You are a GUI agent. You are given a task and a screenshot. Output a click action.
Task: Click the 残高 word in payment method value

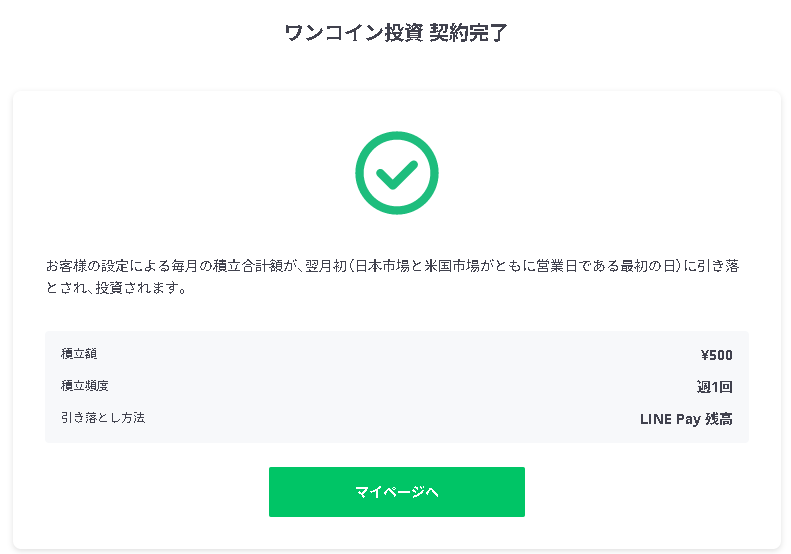pyautogui.click(x=719, y=419)
